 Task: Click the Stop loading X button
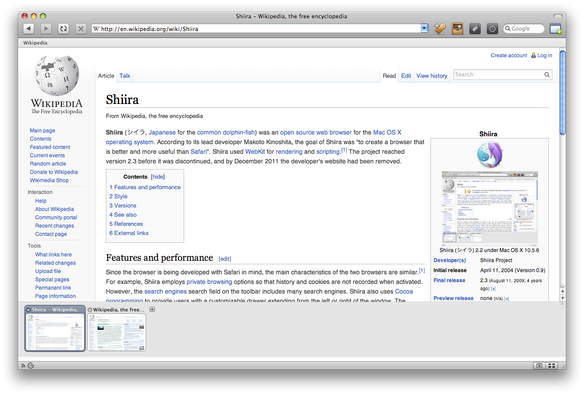[x=81, y=28]
